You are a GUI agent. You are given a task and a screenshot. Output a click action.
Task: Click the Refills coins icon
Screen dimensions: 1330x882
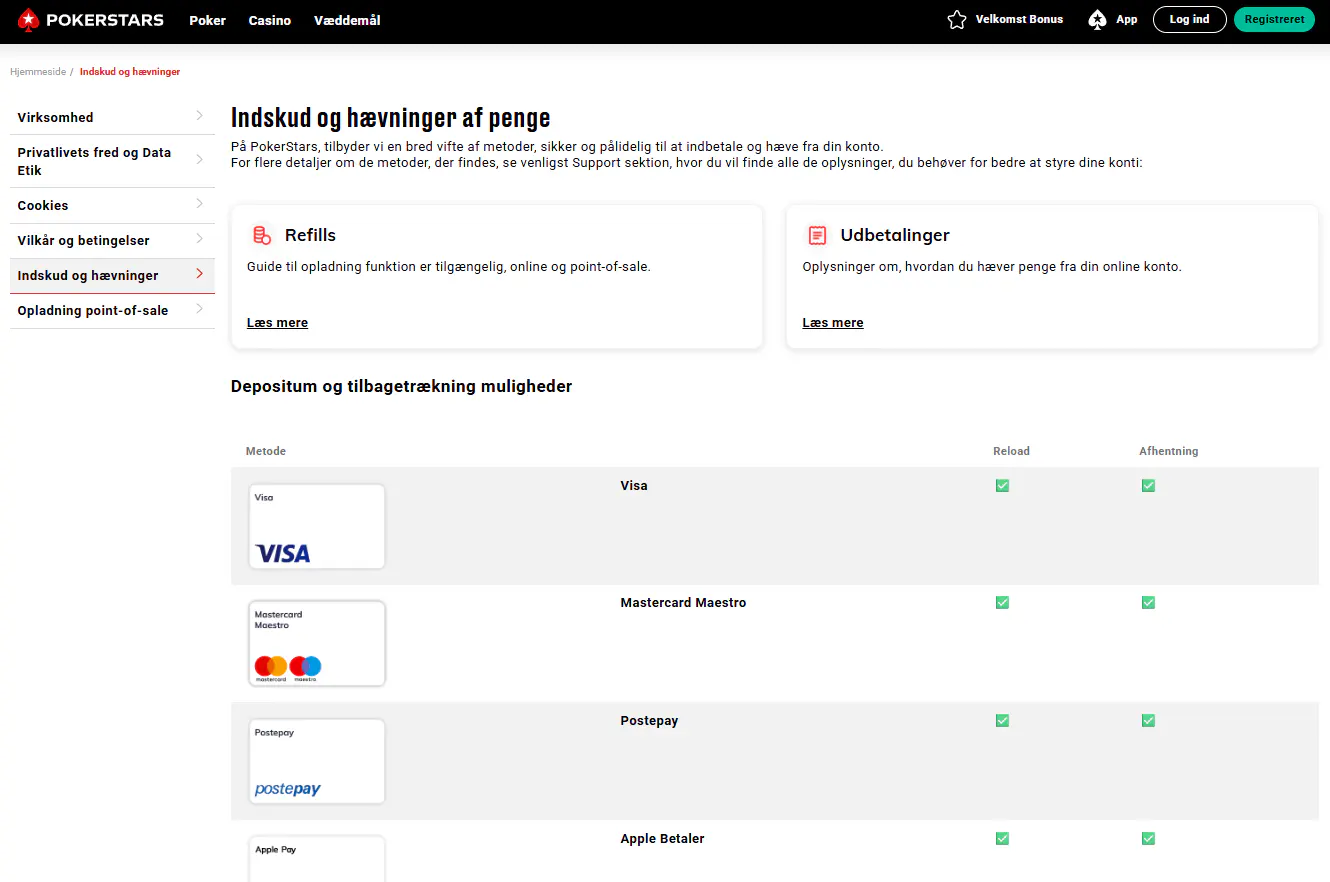coord(262,235)
